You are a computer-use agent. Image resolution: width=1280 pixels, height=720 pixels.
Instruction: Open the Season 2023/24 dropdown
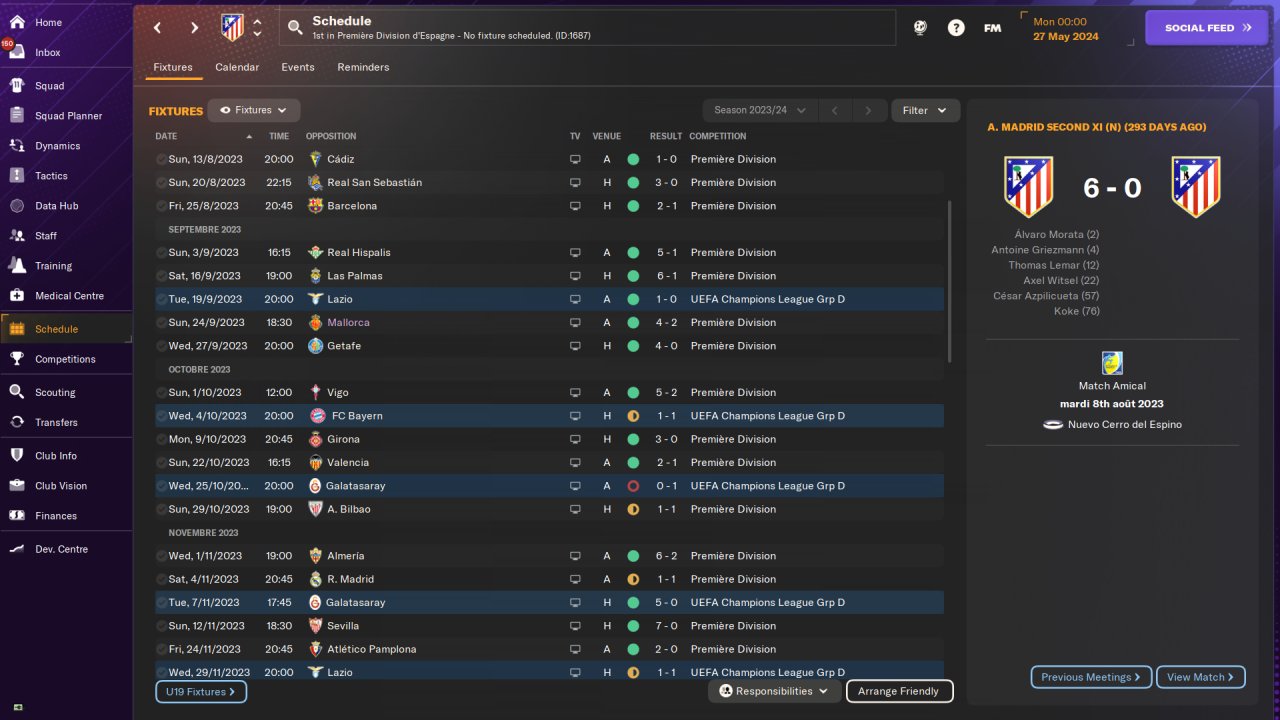760,111
